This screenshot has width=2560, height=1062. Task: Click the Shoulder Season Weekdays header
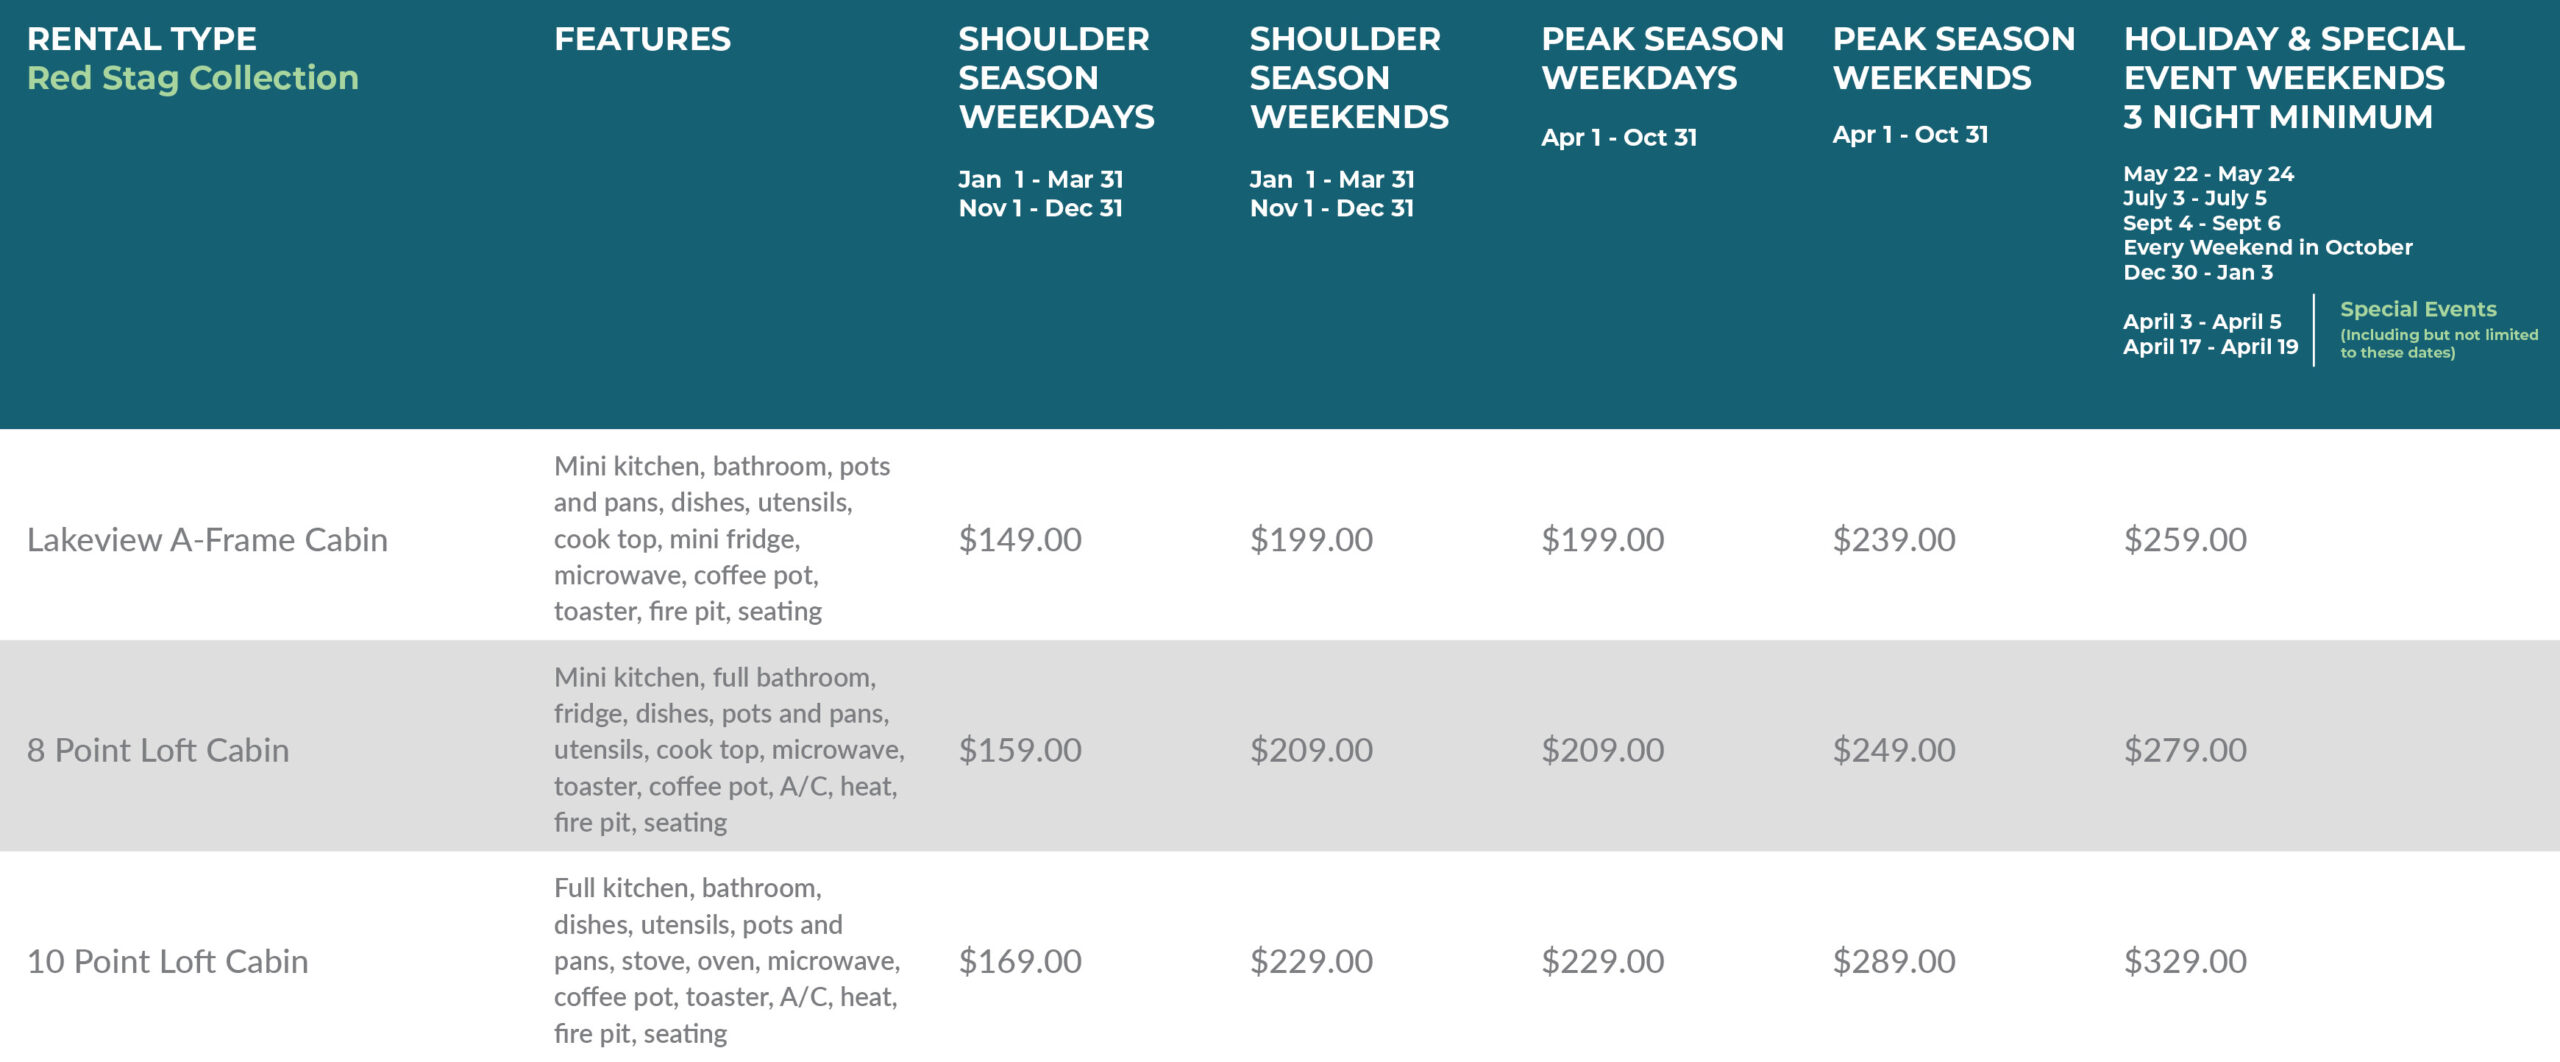[1055, 78]
